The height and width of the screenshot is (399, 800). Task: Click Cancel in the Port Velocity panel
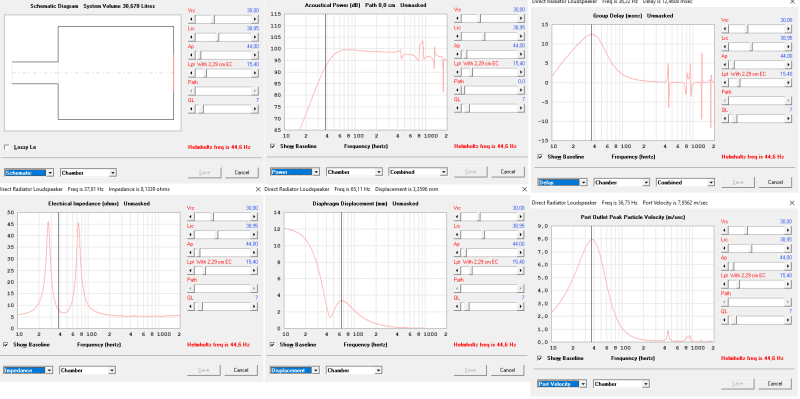point(774,383)
